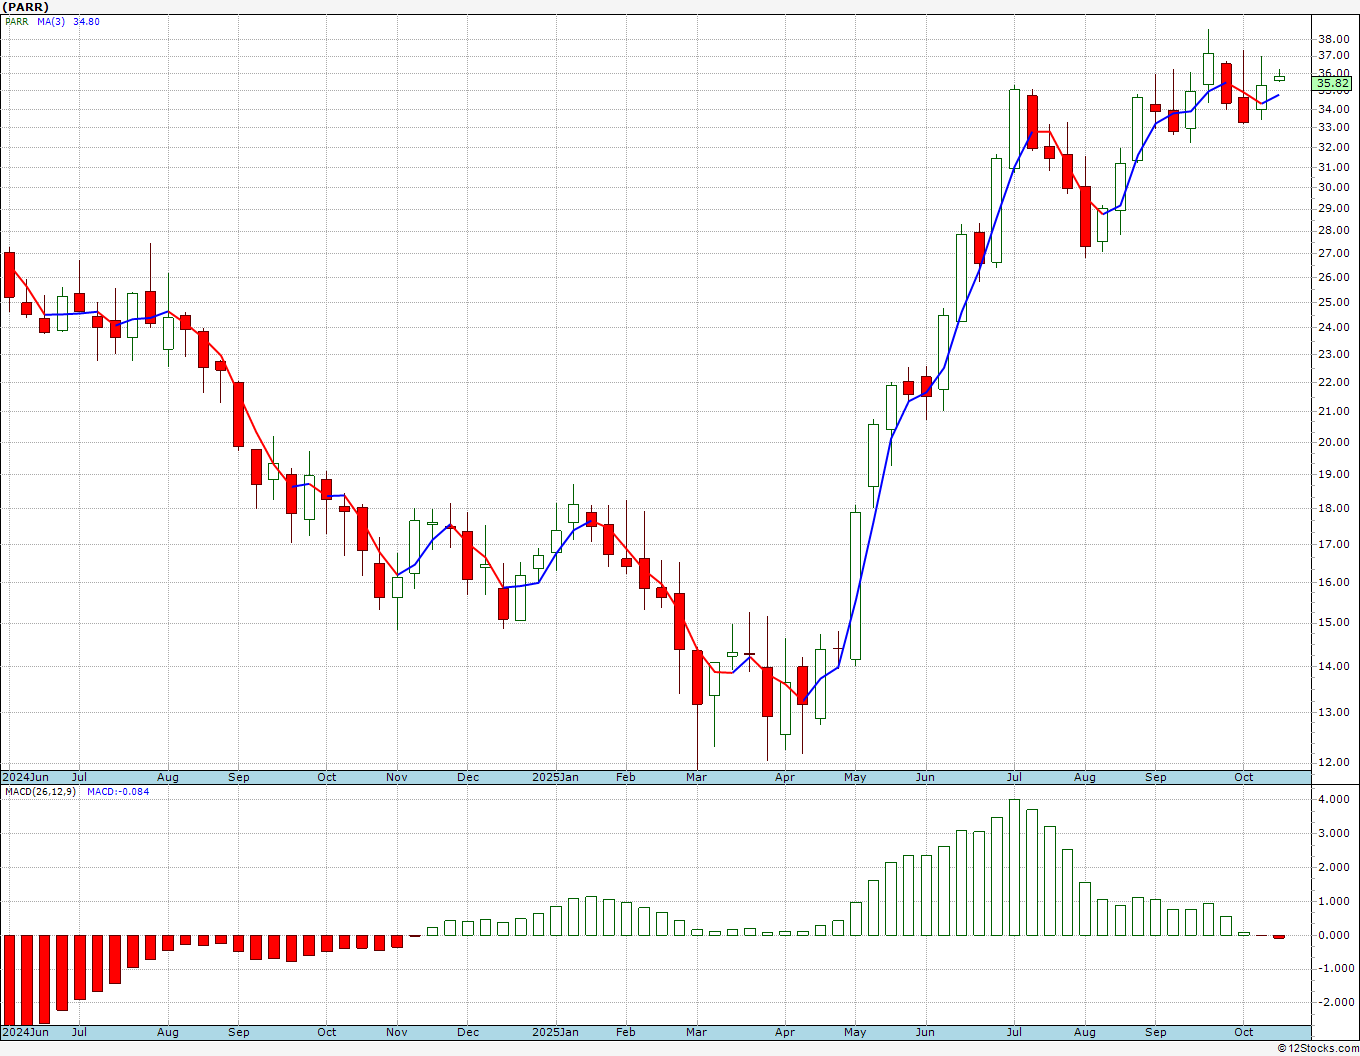1360x1056 pixels.
Task: Select May on the MACD timeline
Action: click(x=855, y=1032)
